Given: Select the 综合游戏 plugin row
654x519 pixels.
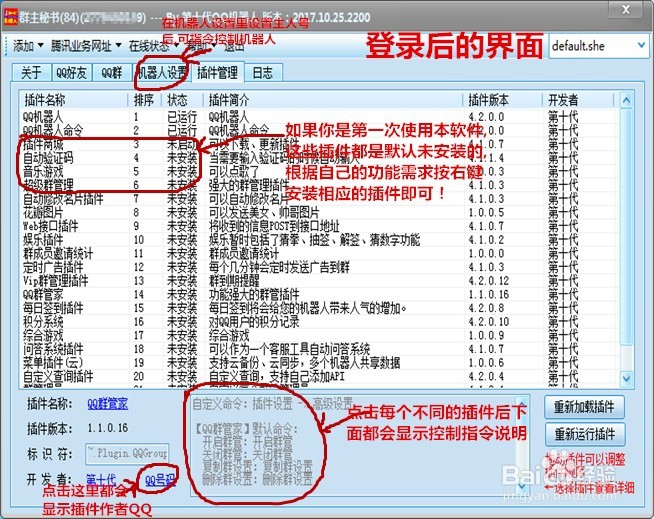Looking at the screenshot, I should (319, 335).
